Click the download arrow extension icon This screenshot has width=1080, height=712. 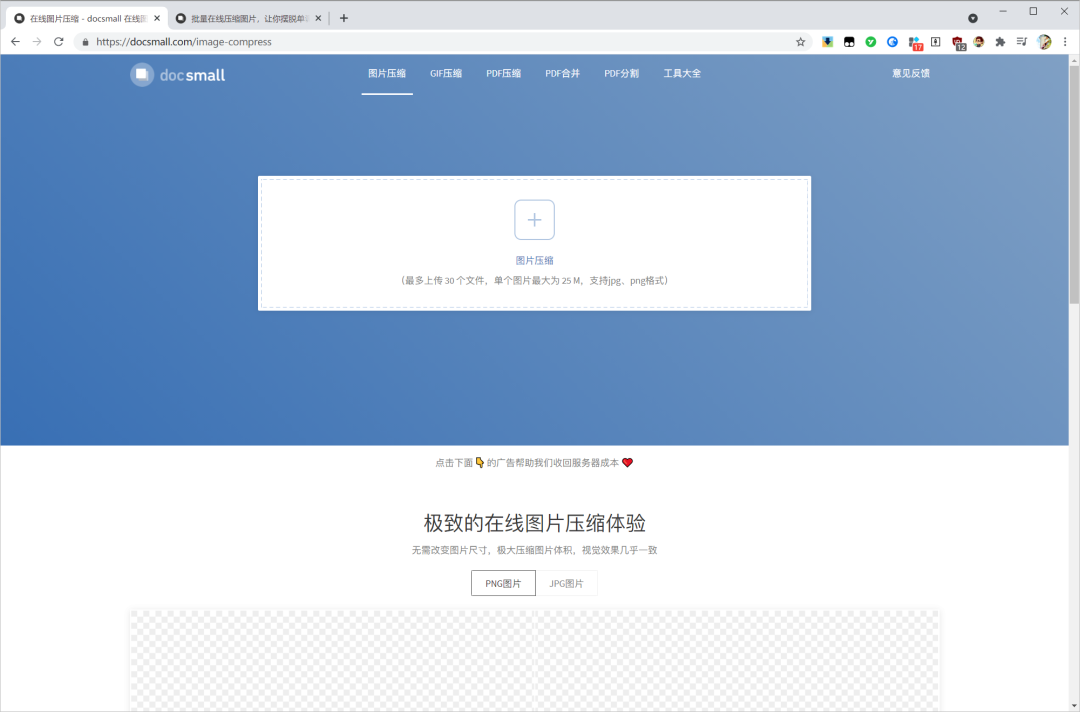(828, 42)
